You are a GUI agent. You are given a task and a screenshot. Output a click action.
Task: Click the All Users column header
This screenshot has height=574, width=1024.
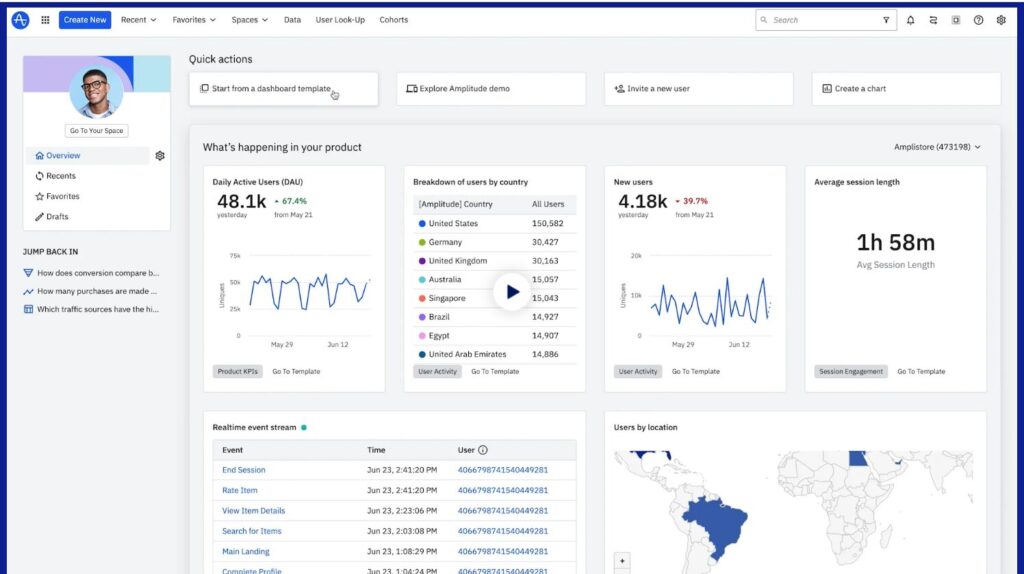(547, 204)
